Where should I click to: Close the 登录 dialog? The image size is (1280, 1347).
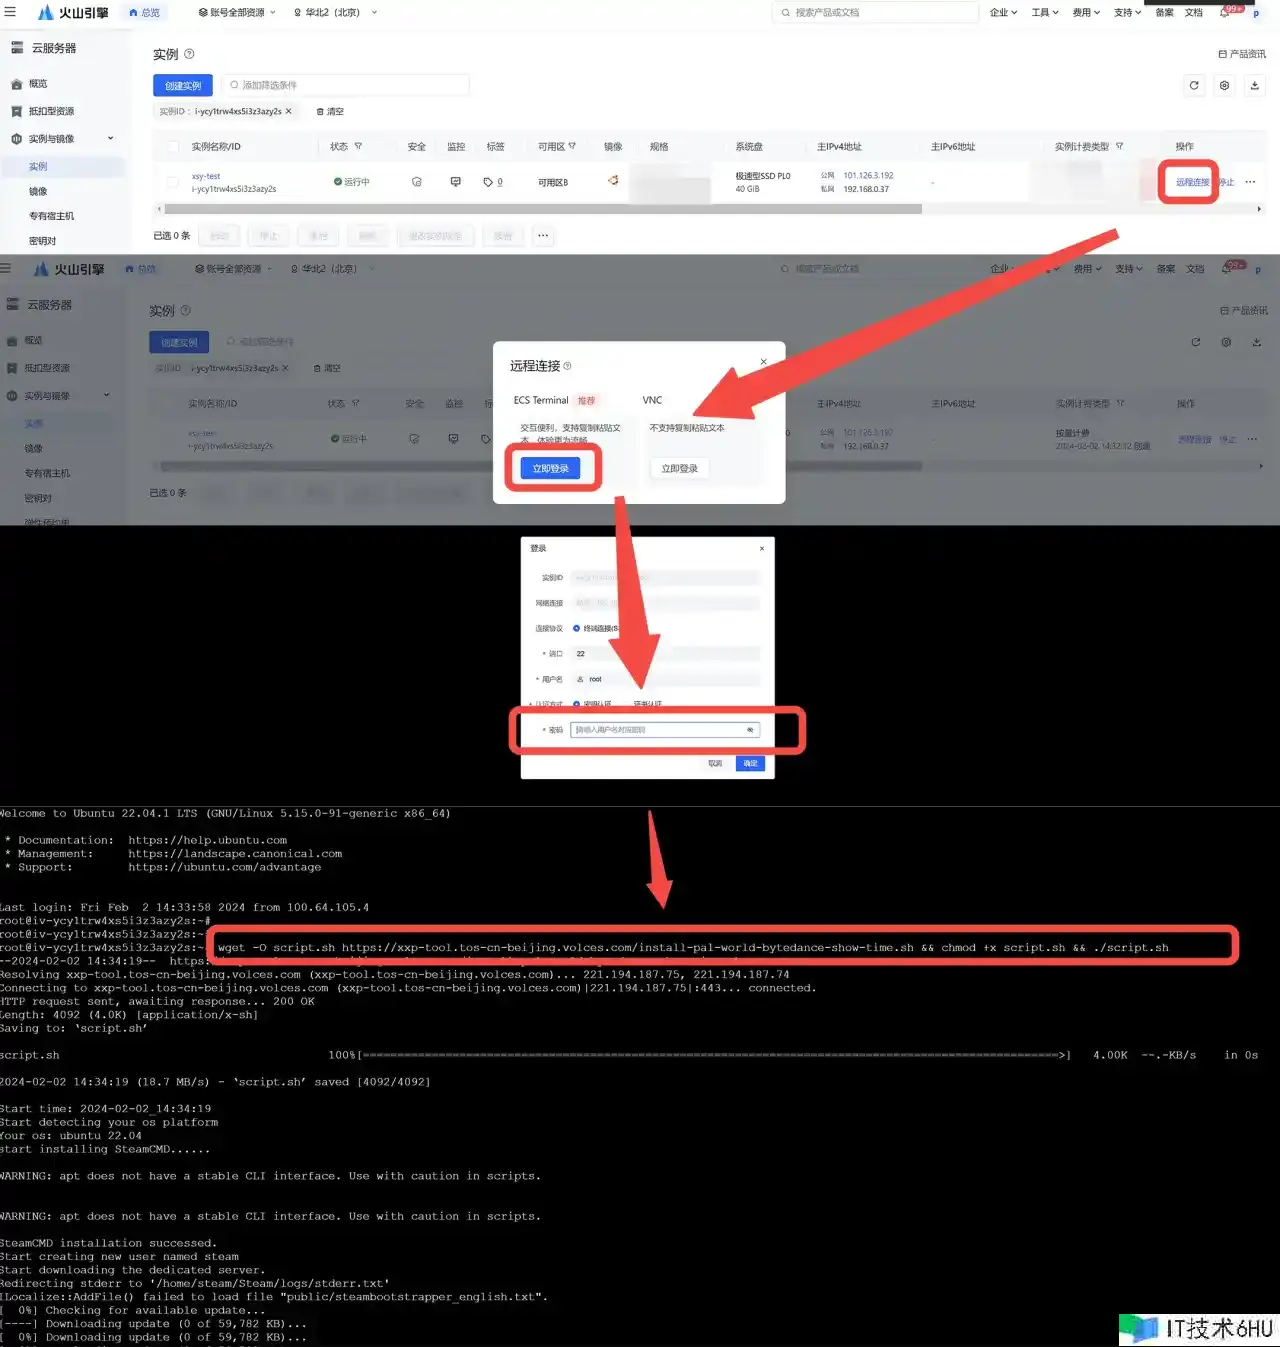[x=762, y=548]
